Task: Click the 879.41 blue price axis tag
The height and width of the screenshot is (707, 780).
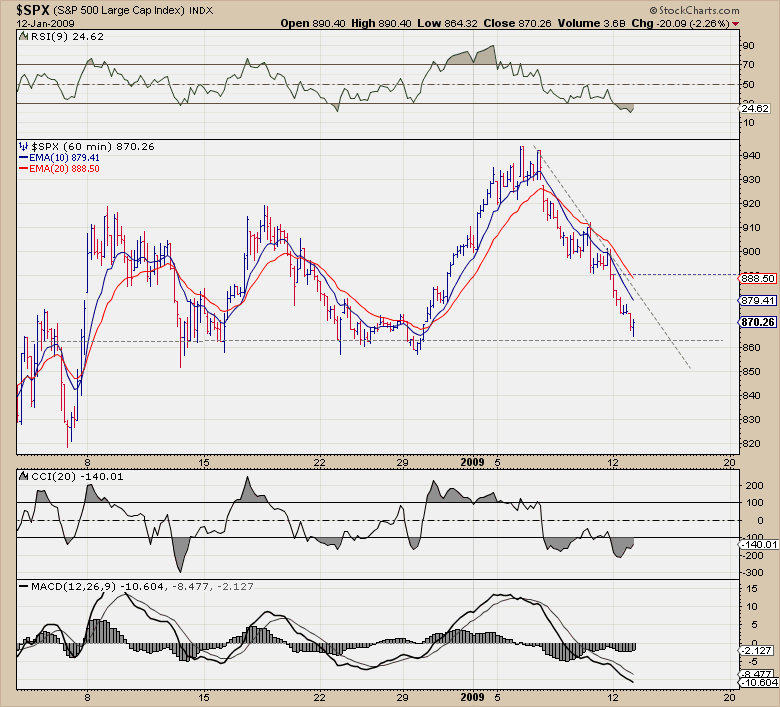Action: click(758, 300)
